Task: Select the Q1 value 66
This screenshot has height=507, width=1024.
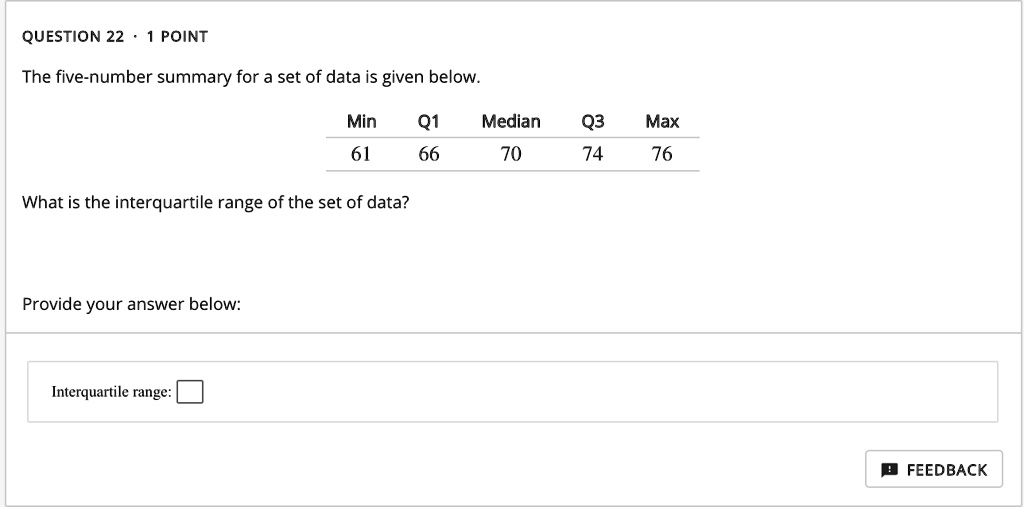Action: tap(429, 154)
